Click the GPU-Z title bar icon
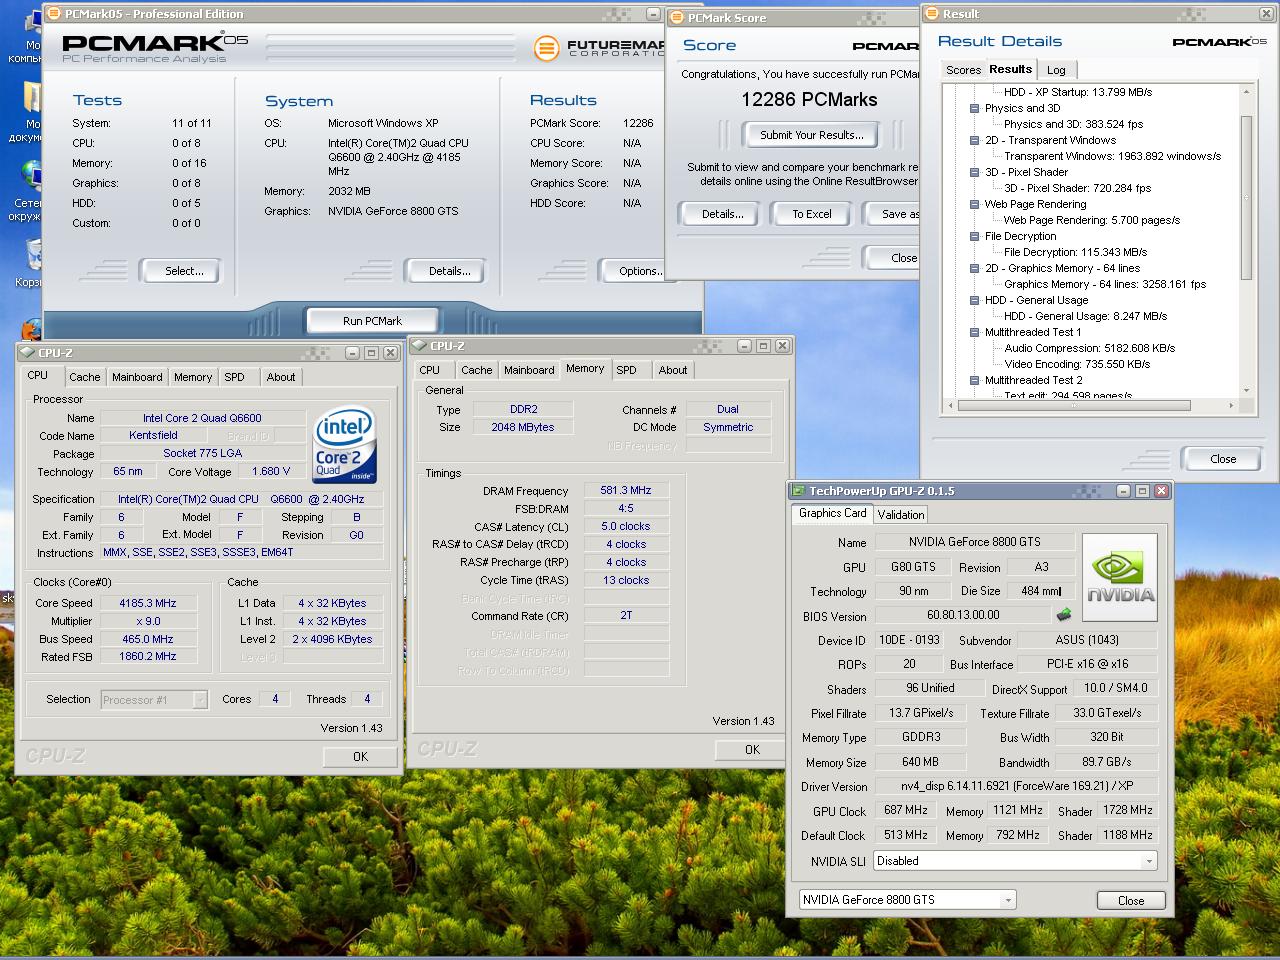Screen dimensions: 1280x960 (x=798, y=491)
